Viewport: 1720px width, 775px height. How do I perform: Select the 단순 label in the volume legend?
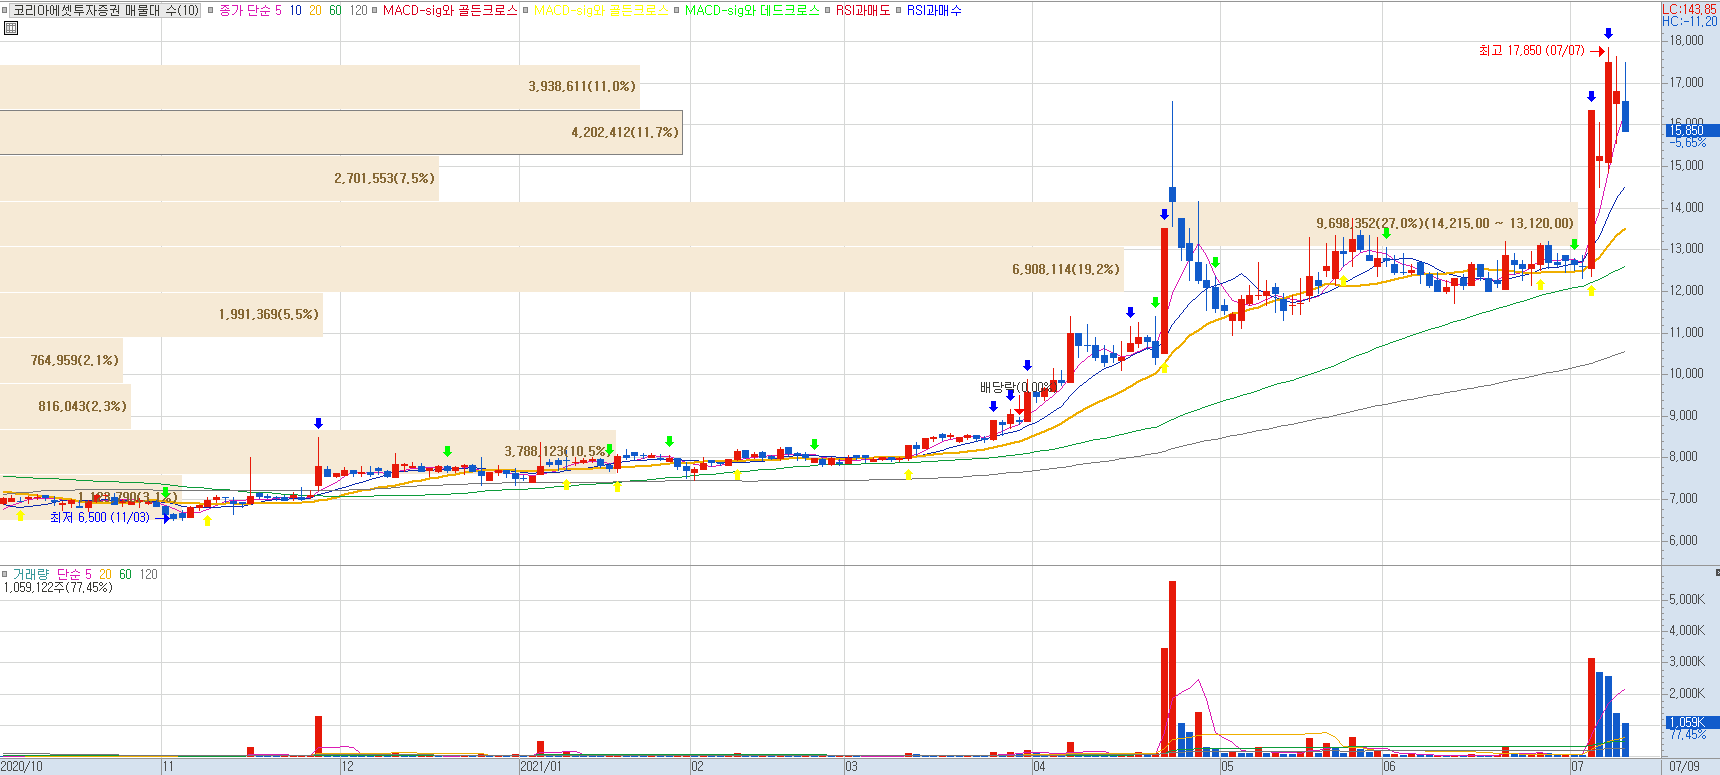[x=68, y=574]
